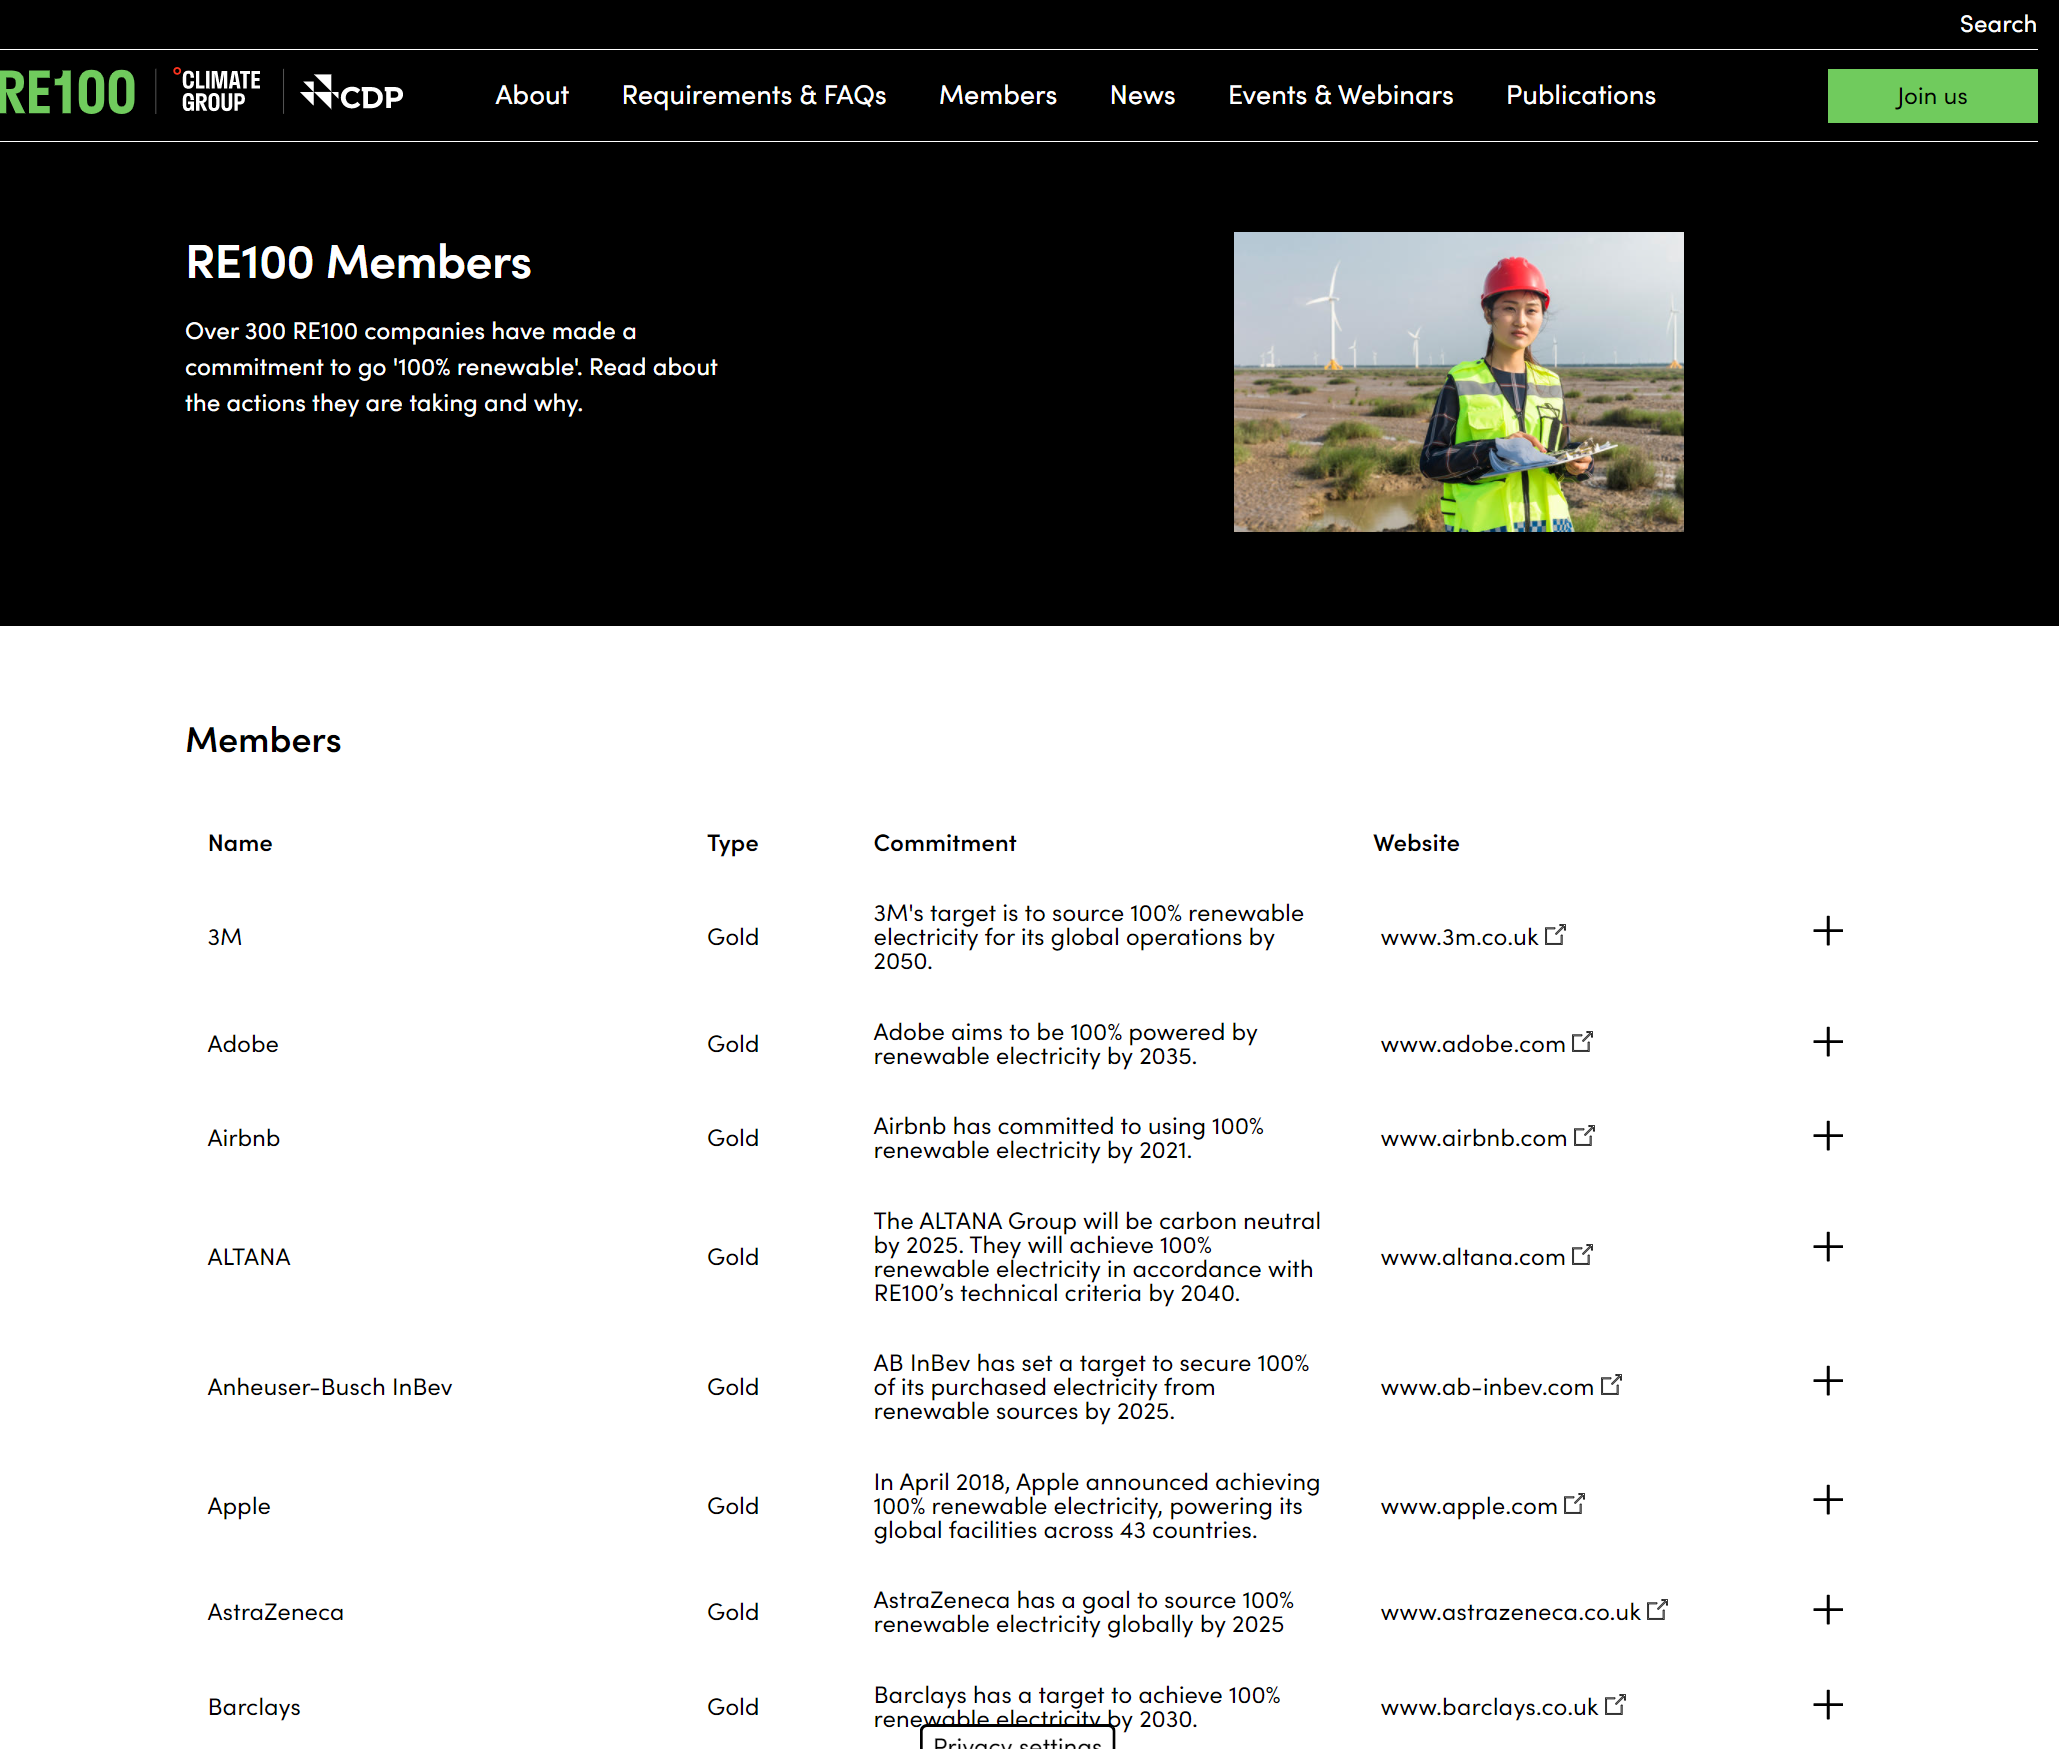This screenshot has width=2059, height=1749.
Task: Click the RE100 logo
Action: [68, 94]
